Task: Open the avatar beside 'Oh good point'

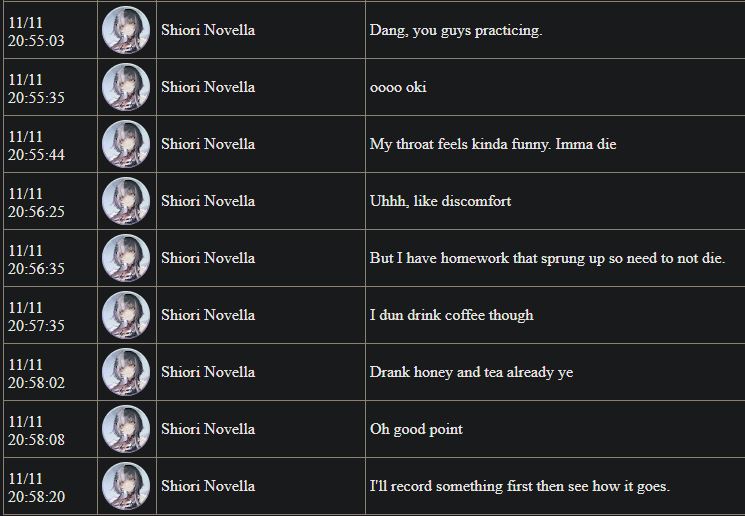Action: click(x=126, y=429)
